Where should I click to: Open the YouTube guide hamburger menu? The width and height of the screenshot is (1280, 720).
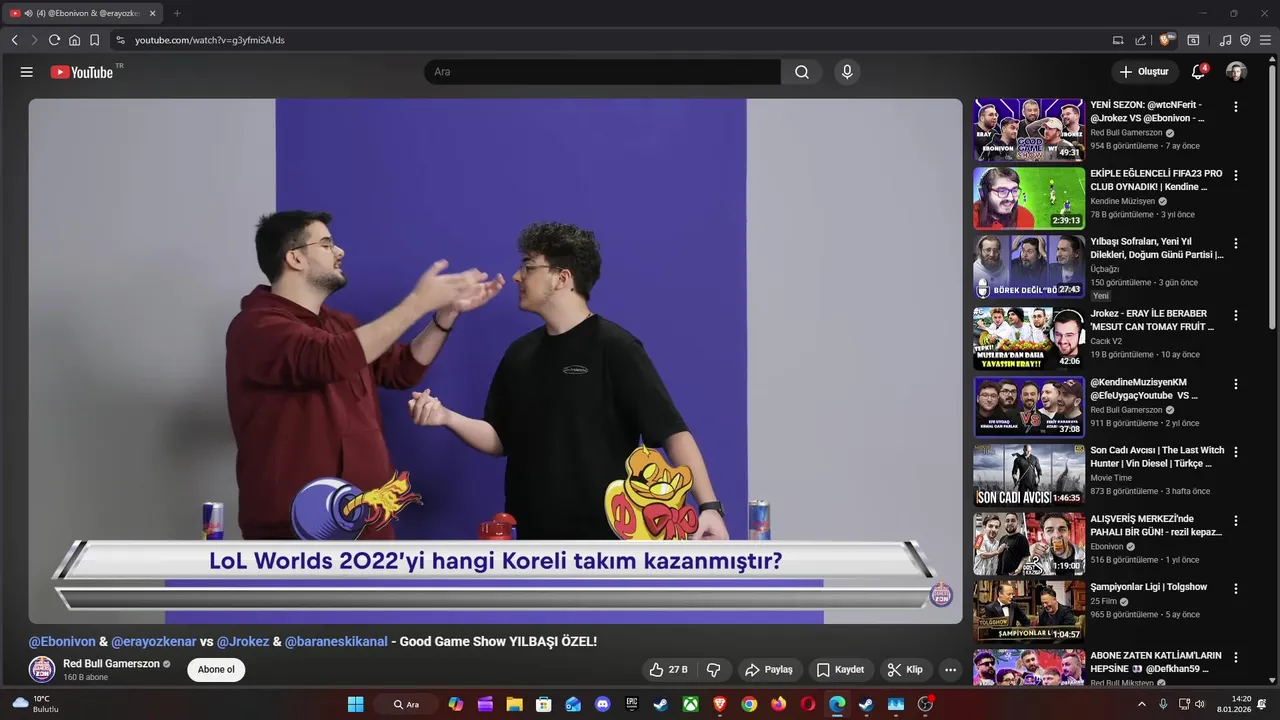pyautogui.click(x=27, y=72)
